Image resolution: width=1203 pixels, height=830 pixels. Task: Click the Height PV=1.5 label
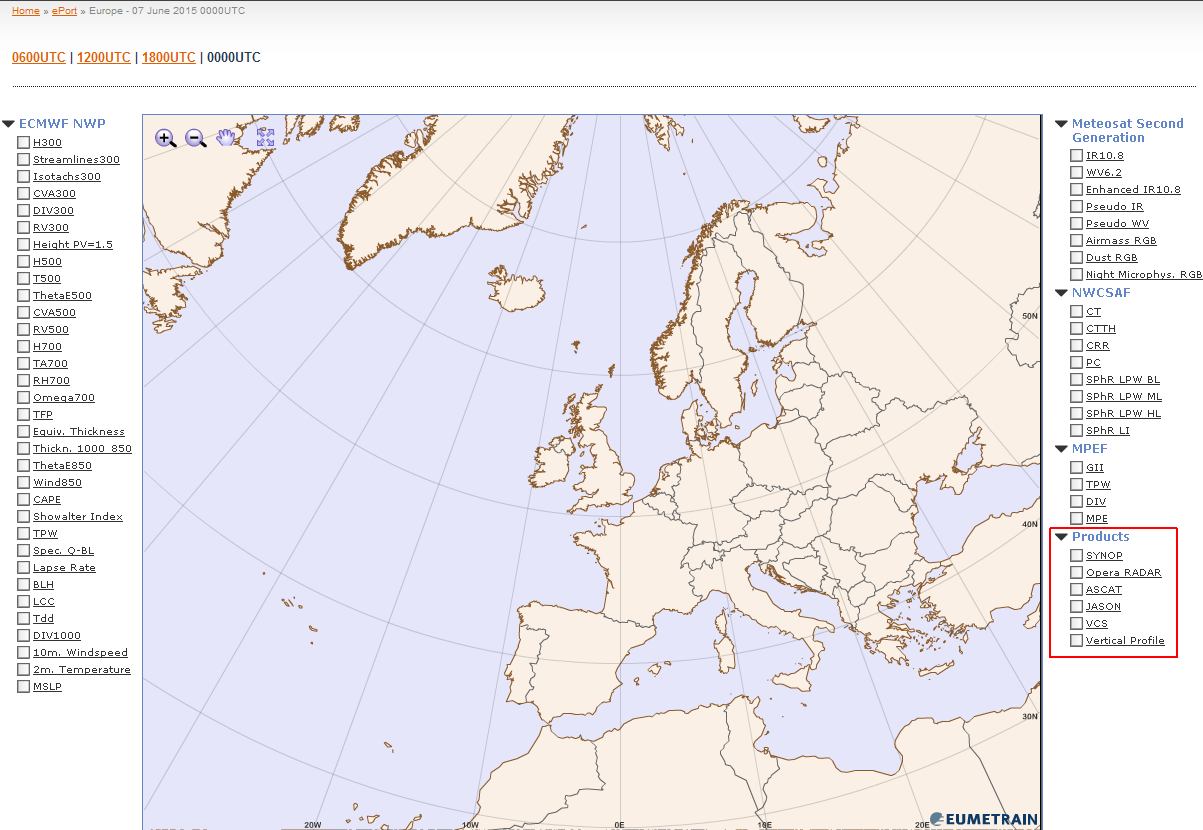coord(73,245)
